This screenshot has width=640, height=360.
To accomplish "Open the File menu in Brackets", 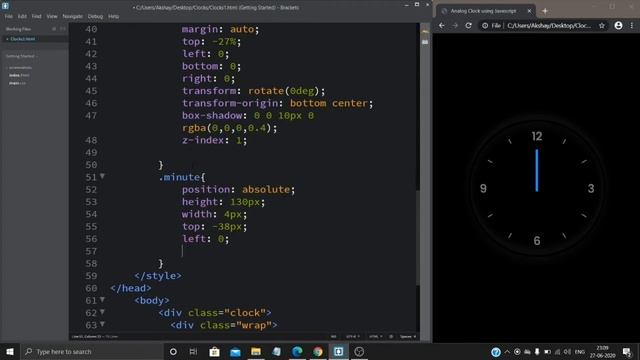I will coord(9,16).
